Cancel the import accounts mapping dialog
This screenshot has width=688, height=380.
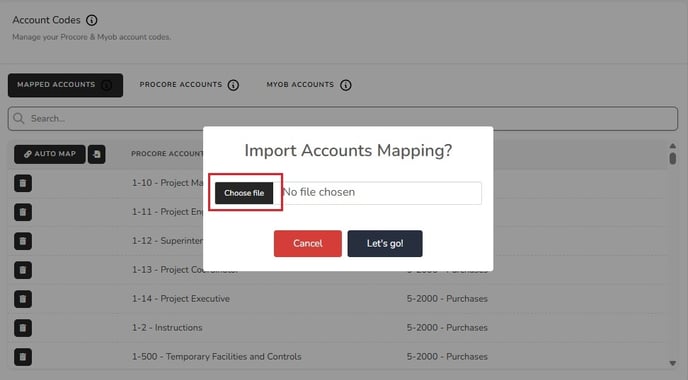pos(308,244)
